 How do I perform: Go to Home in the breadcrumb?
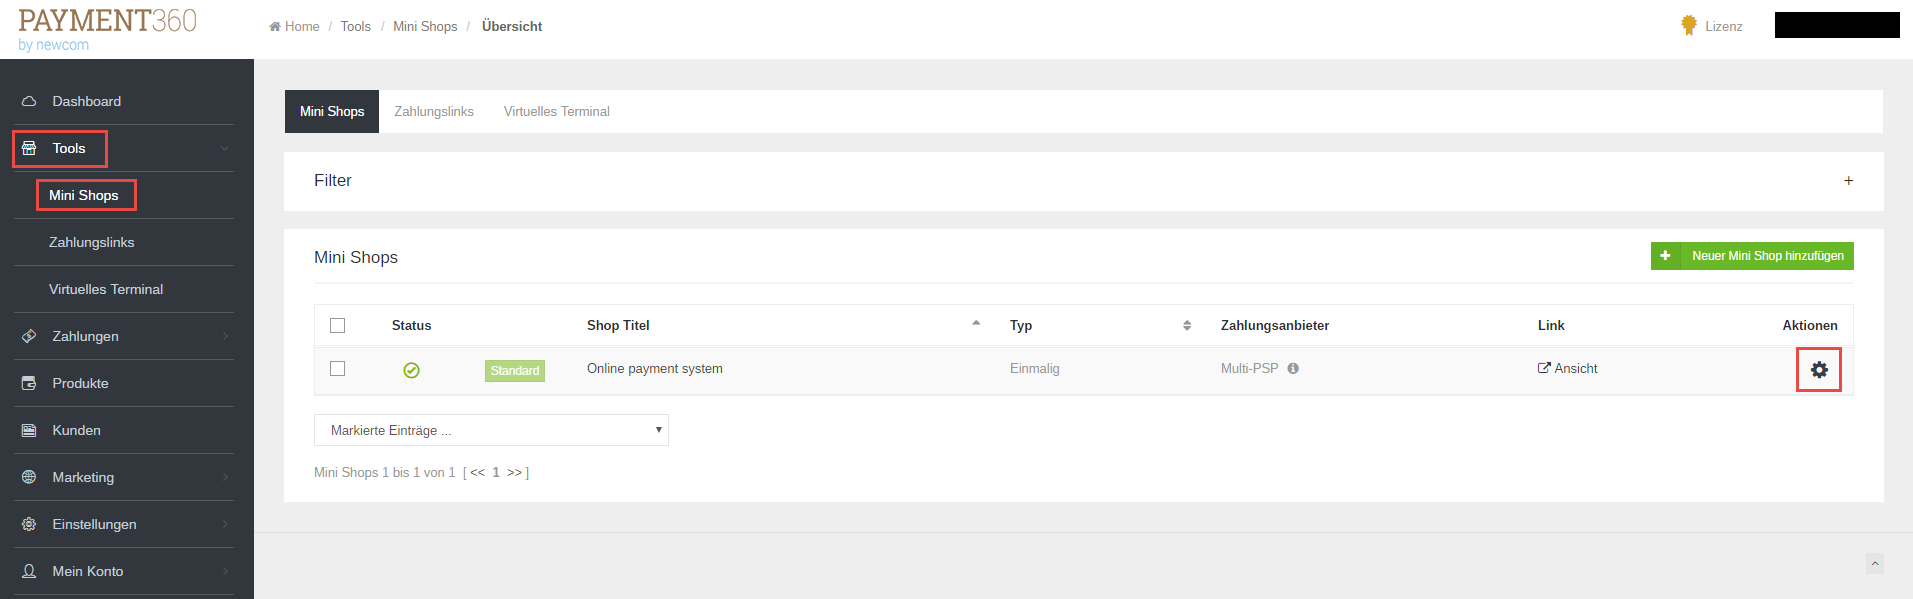(301, 27)
